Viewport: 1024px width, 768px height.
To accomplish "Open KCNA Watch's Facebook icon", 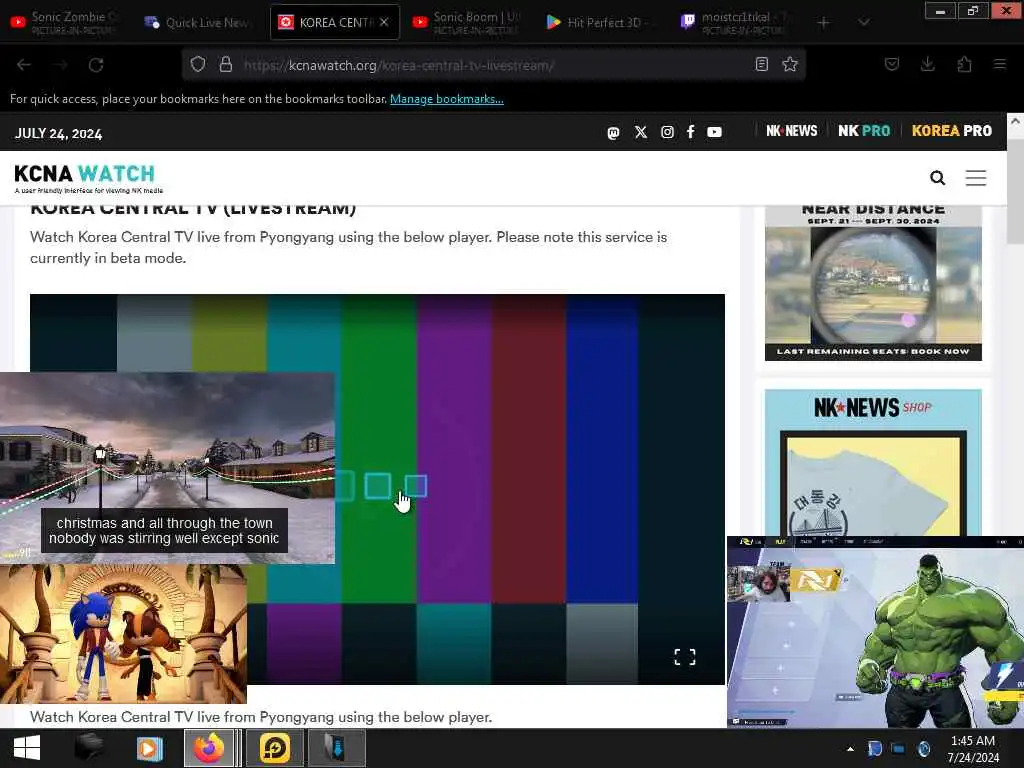I will point(690,132).
